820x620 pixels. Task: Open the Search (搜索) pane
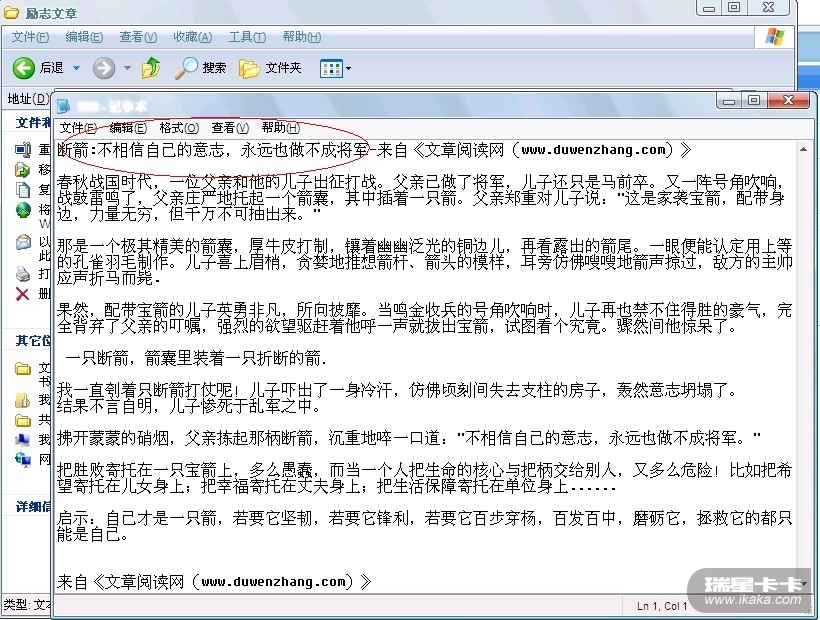(200, 68)
